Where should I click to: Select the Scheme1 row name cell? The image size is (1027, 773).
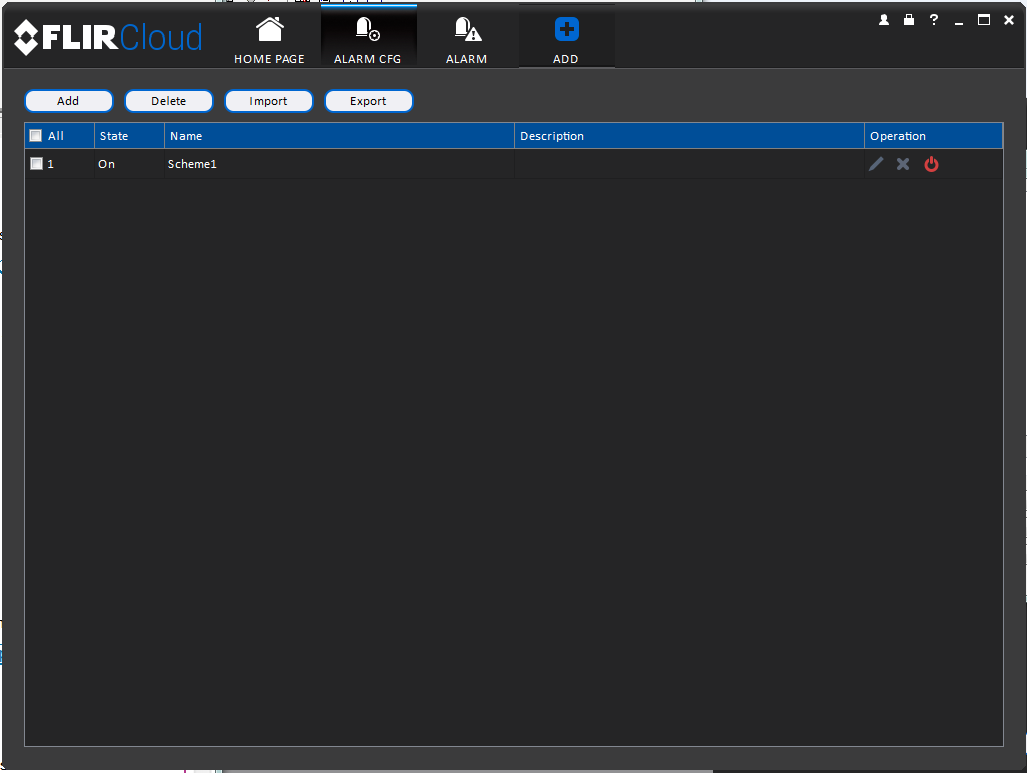click(339, 164)
